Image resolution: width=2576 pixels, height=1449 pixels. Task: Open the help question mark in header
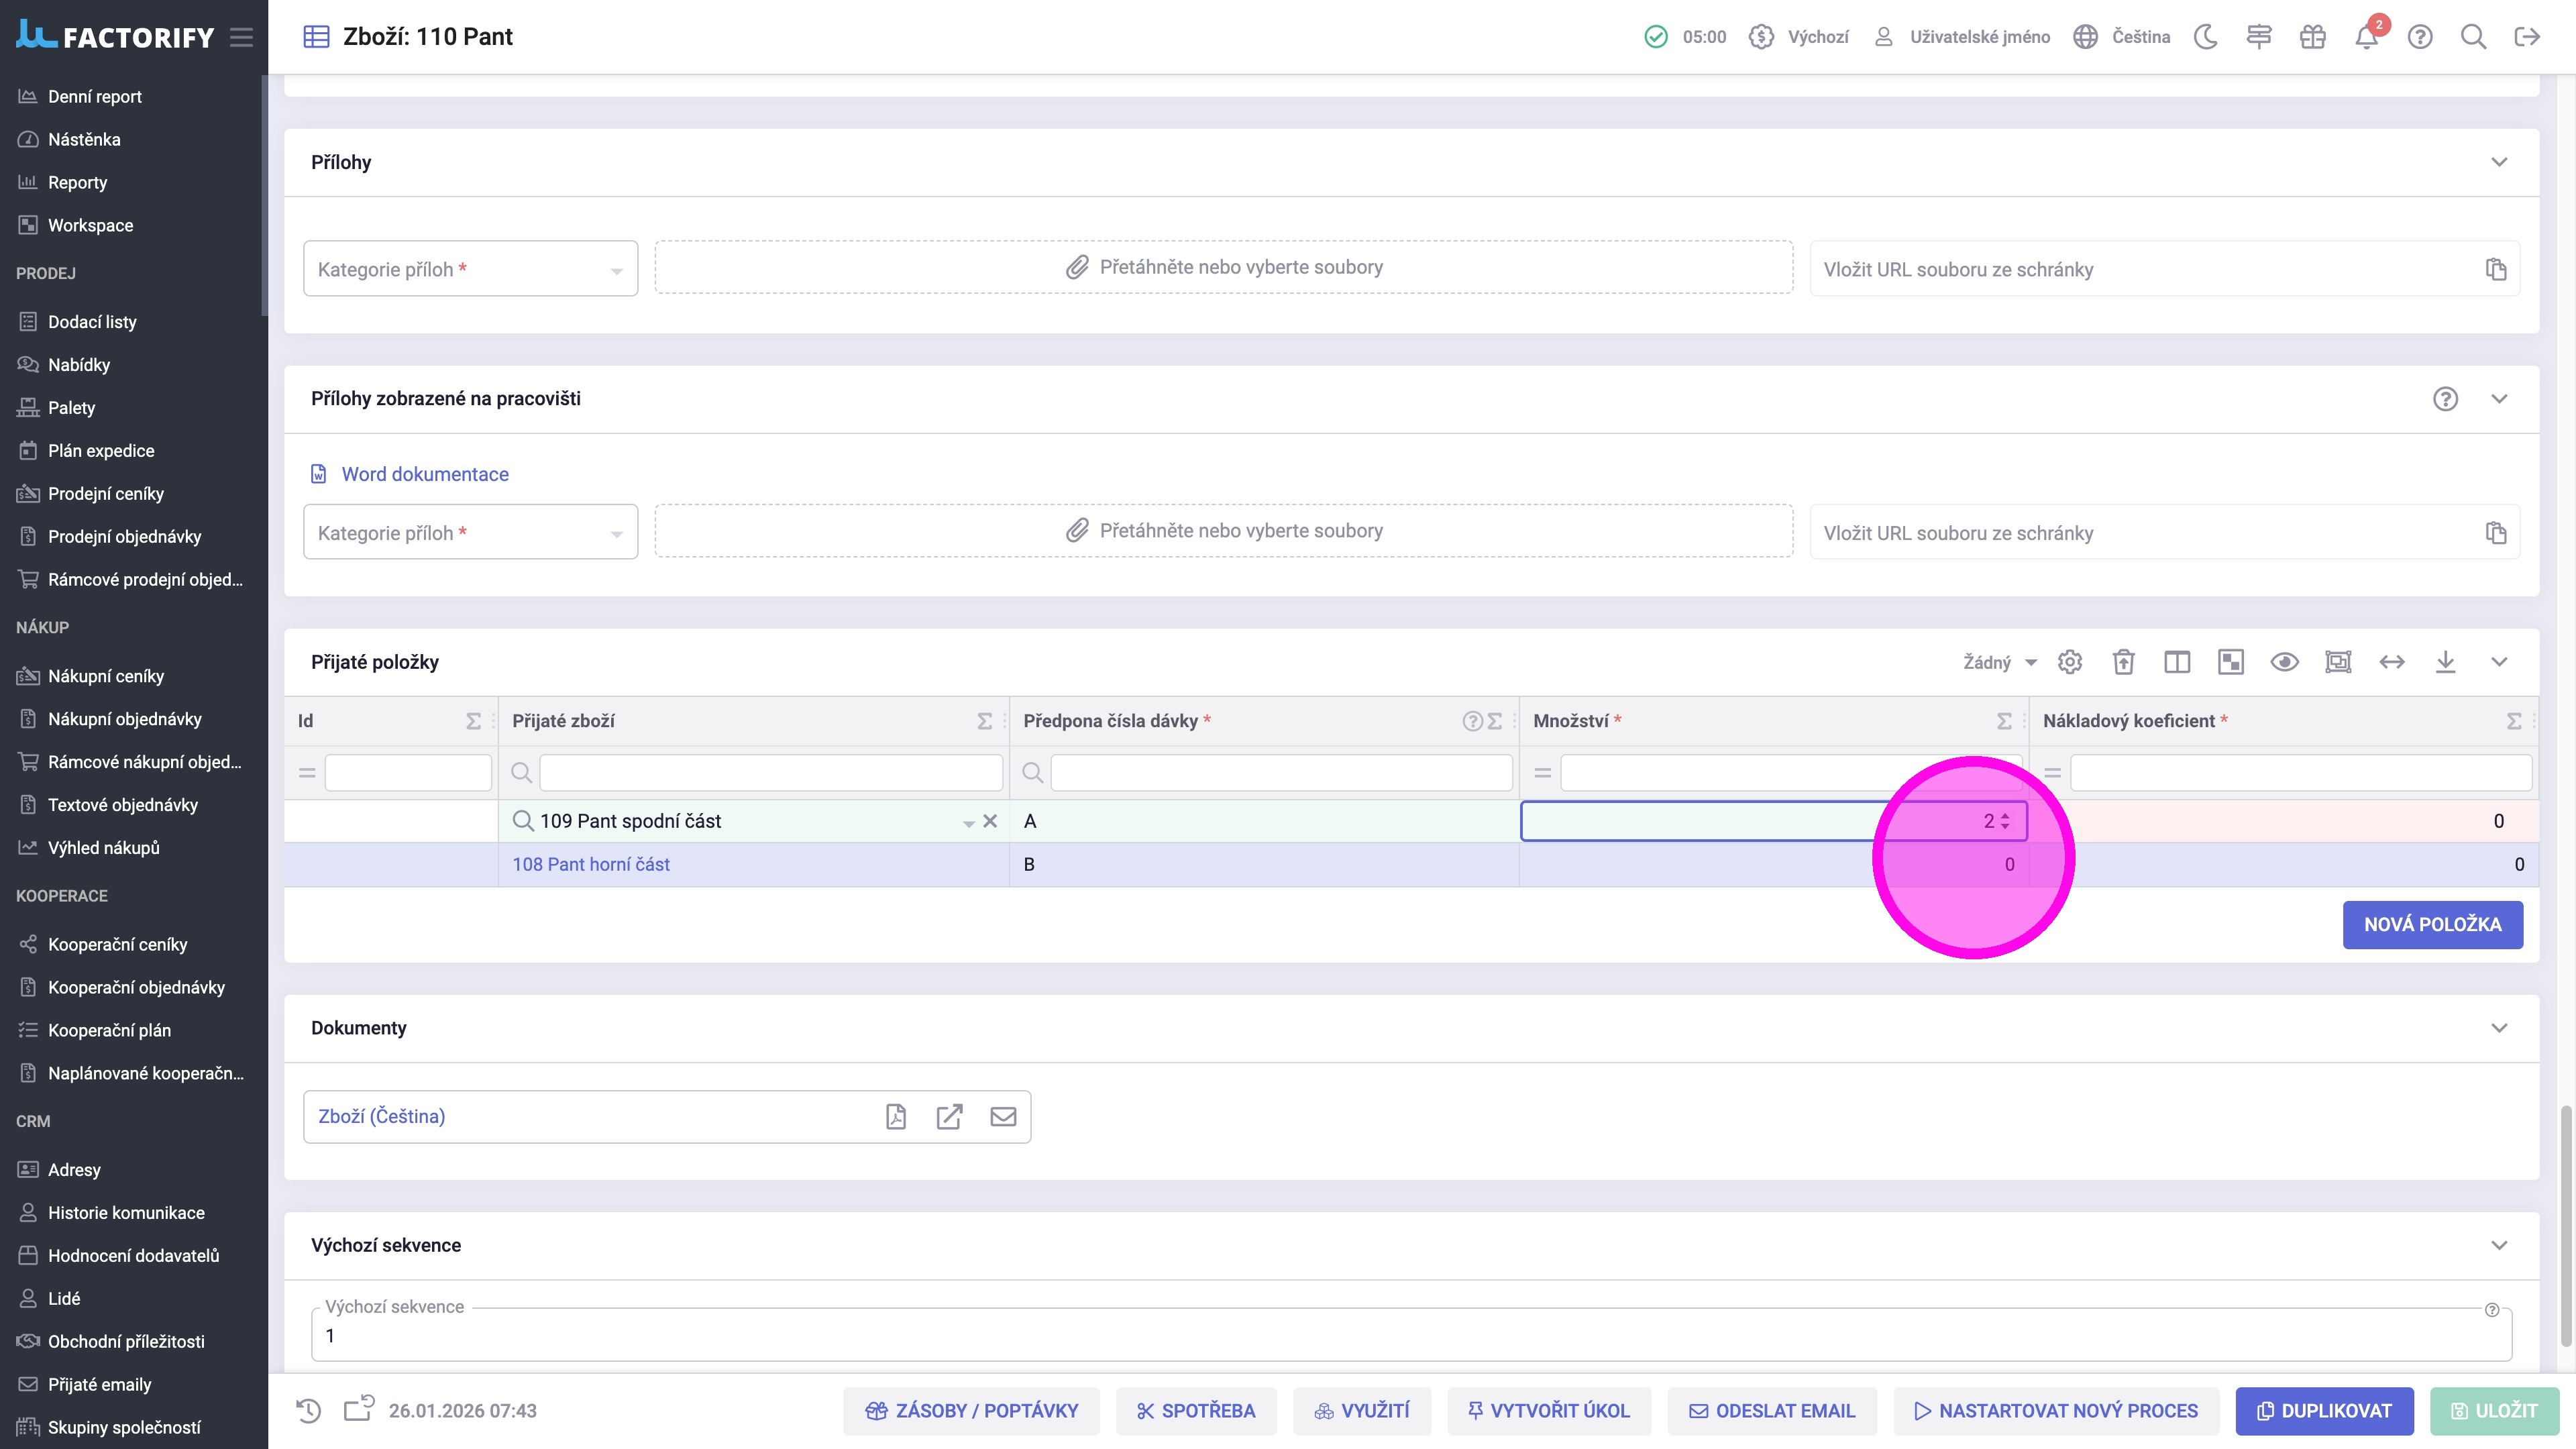[x=2419, y=37]
